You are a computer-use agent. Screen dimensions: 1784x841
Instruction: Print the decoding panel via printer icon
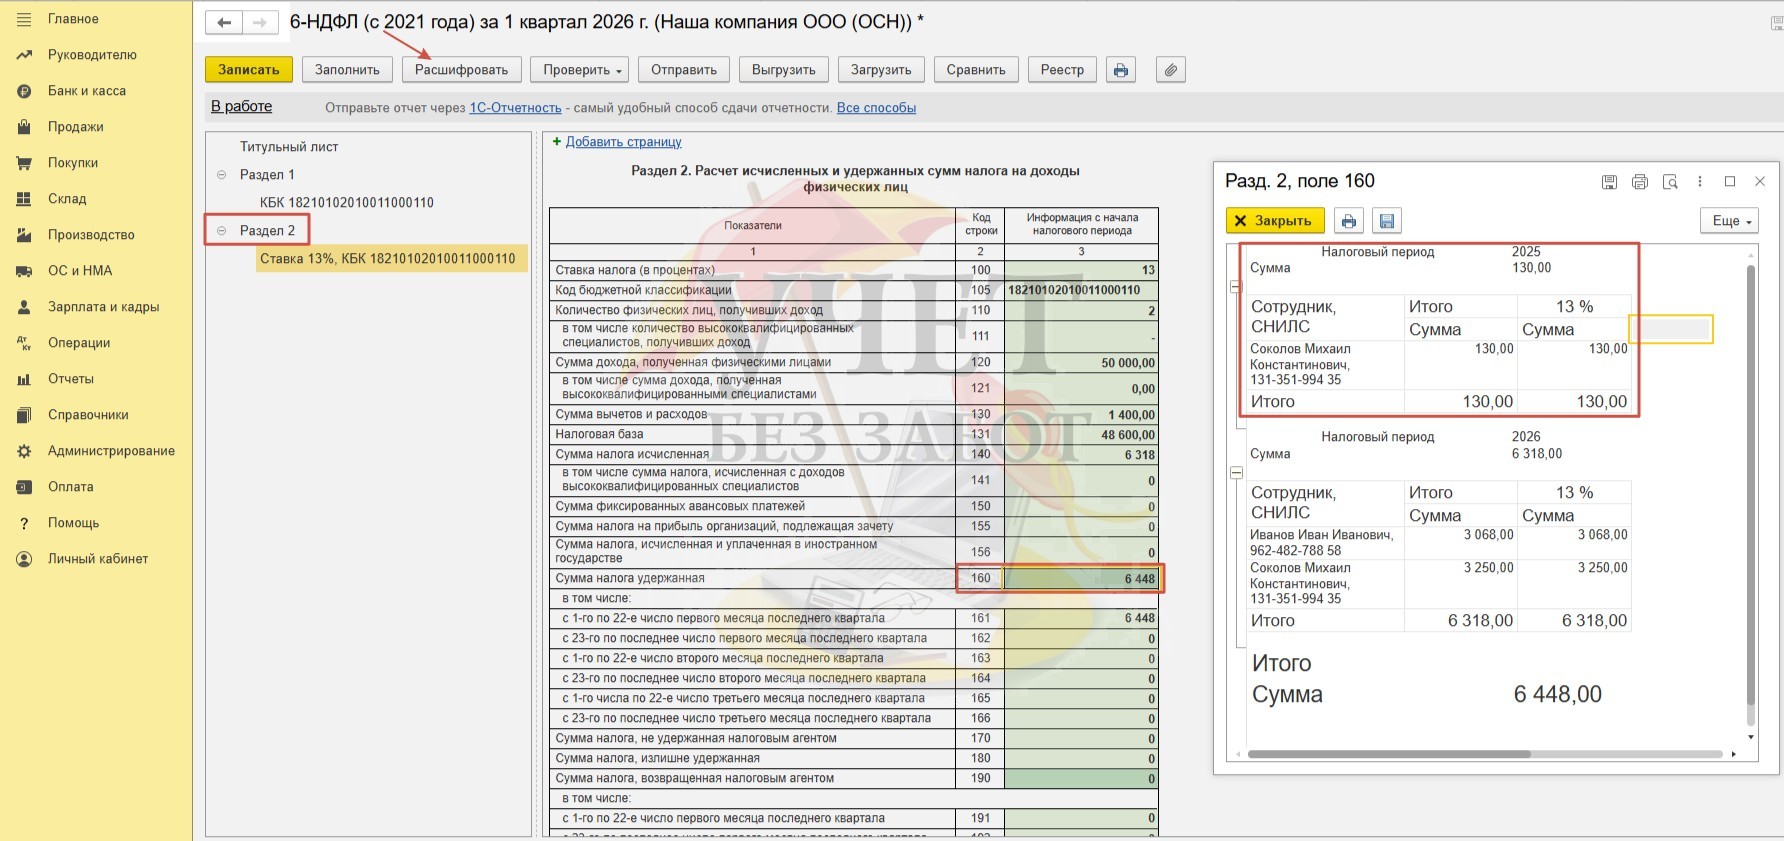[1348, 221]
